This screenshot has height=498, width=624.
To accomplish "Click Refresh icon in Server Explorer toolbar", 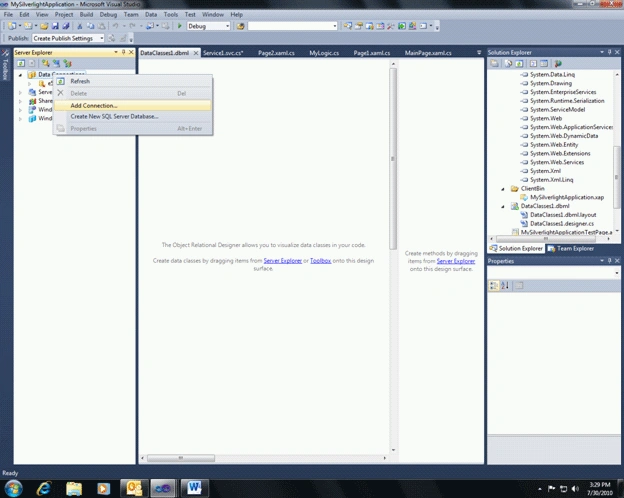I will tap(21, 63).
